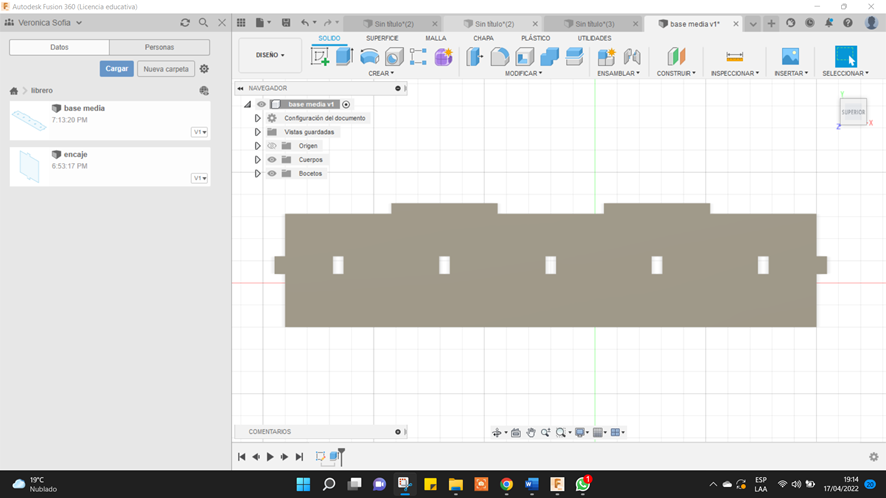
Task: Open the DISEÑO workspace dropdown
Action: [x=270, y=55]
